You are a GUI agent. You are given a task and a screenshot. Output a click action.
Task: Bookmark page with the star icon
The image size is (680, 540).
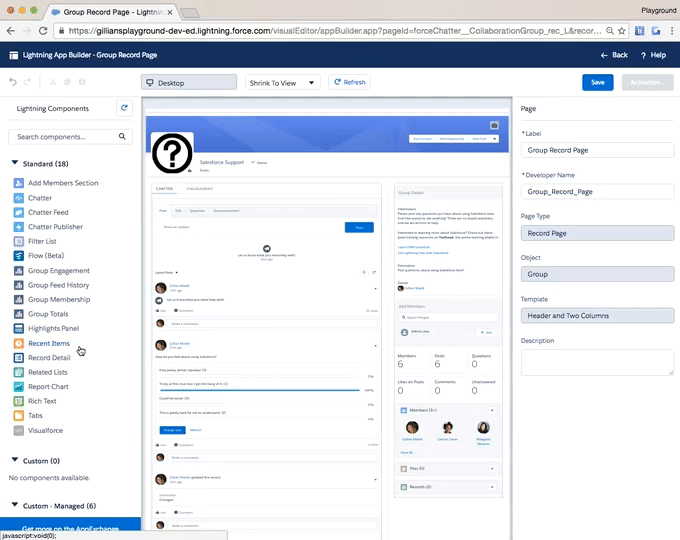tap(621, 31)
